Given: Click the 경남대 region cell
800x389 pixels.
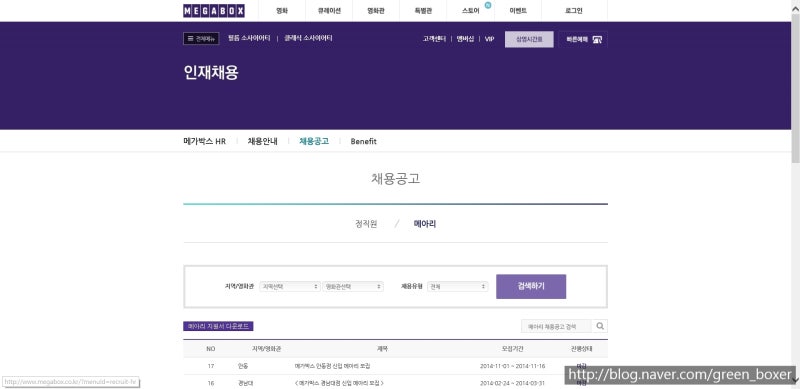Looking at the screenshot, I should coord(245,382).
